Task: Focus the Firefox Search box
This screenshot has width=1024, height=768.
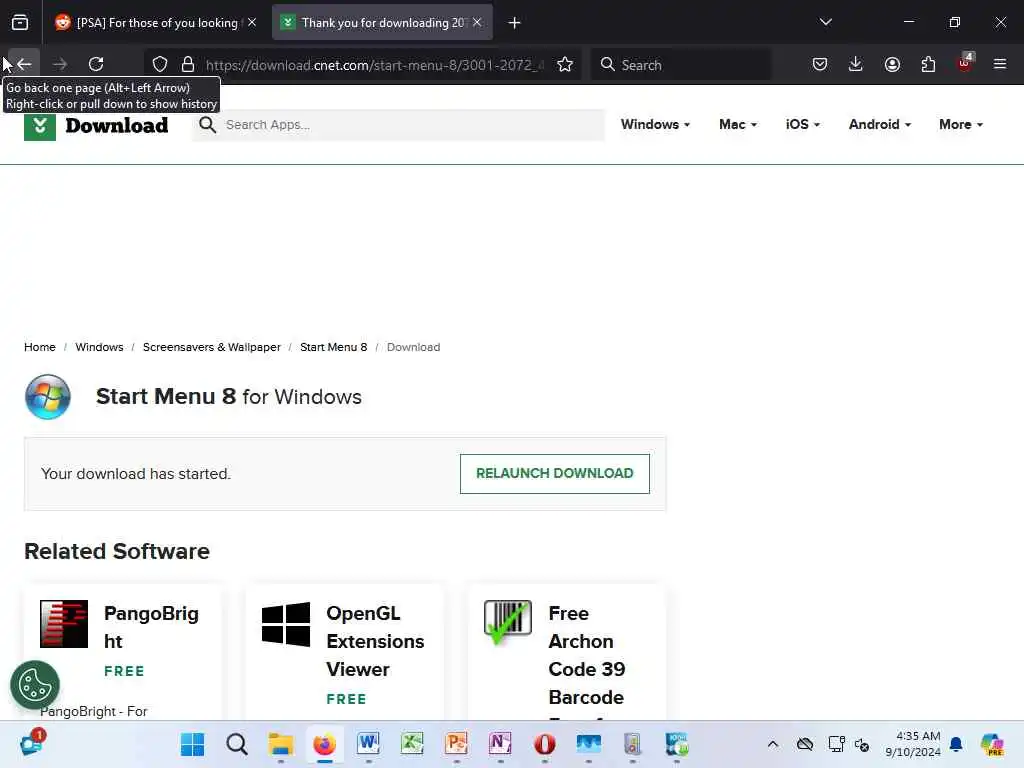Action: [x=681, y=65]
